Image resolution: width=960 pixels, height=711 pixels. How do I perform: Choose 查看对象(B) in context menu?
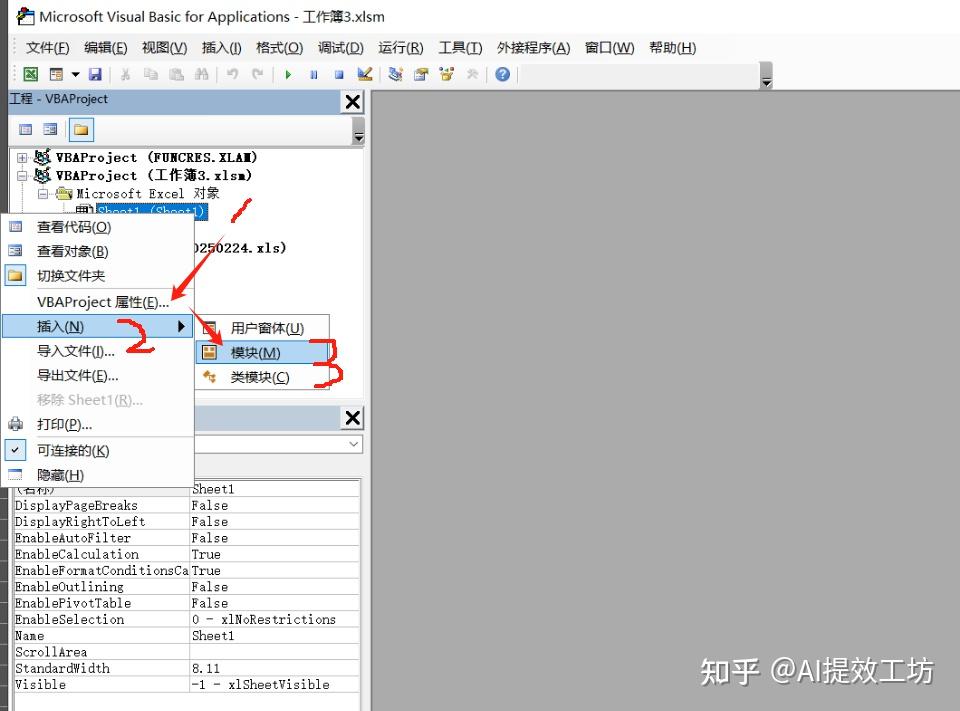tap(98, 252)
